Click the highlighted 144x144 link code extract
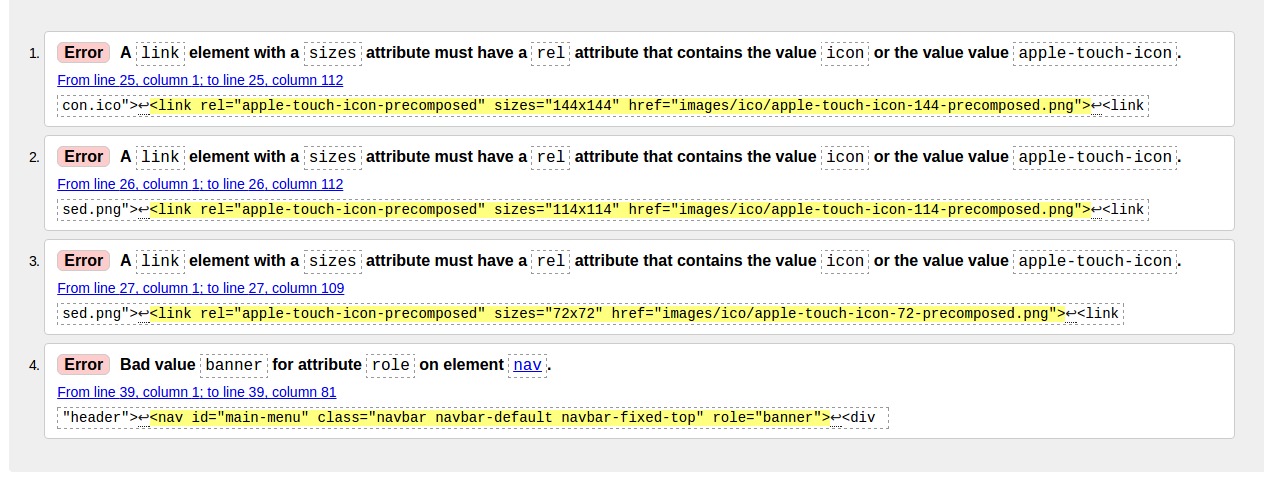1264x483 pixels. (620, 106)
